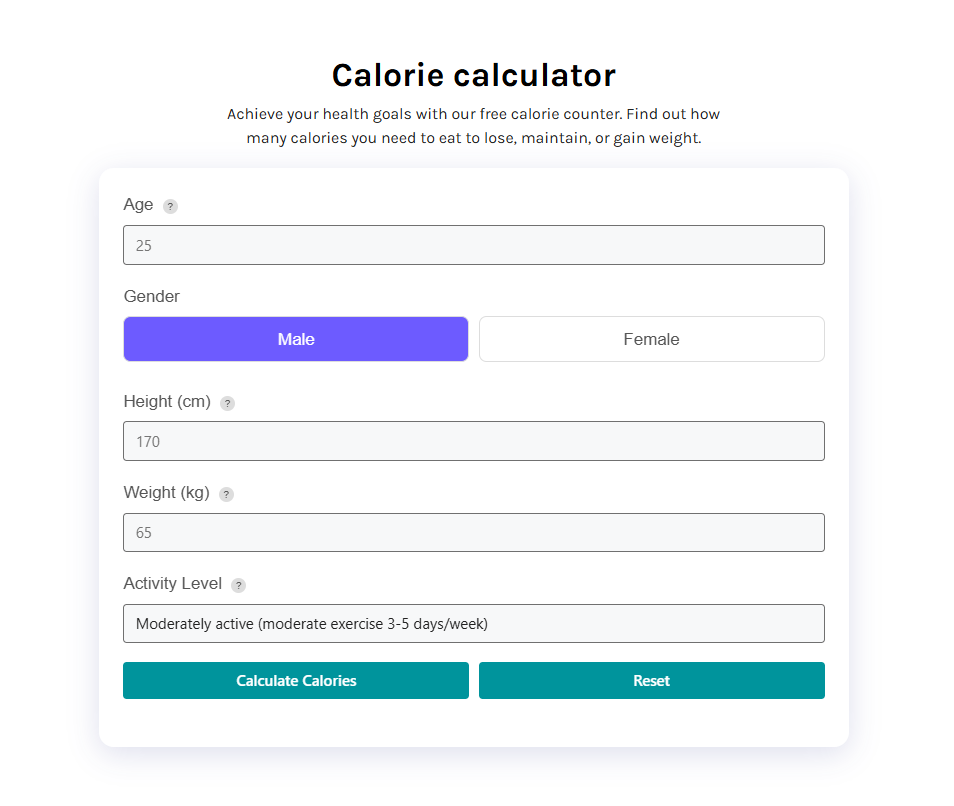
Task: Click the Weight (kg) label text
Action: (x=166, y=493)
